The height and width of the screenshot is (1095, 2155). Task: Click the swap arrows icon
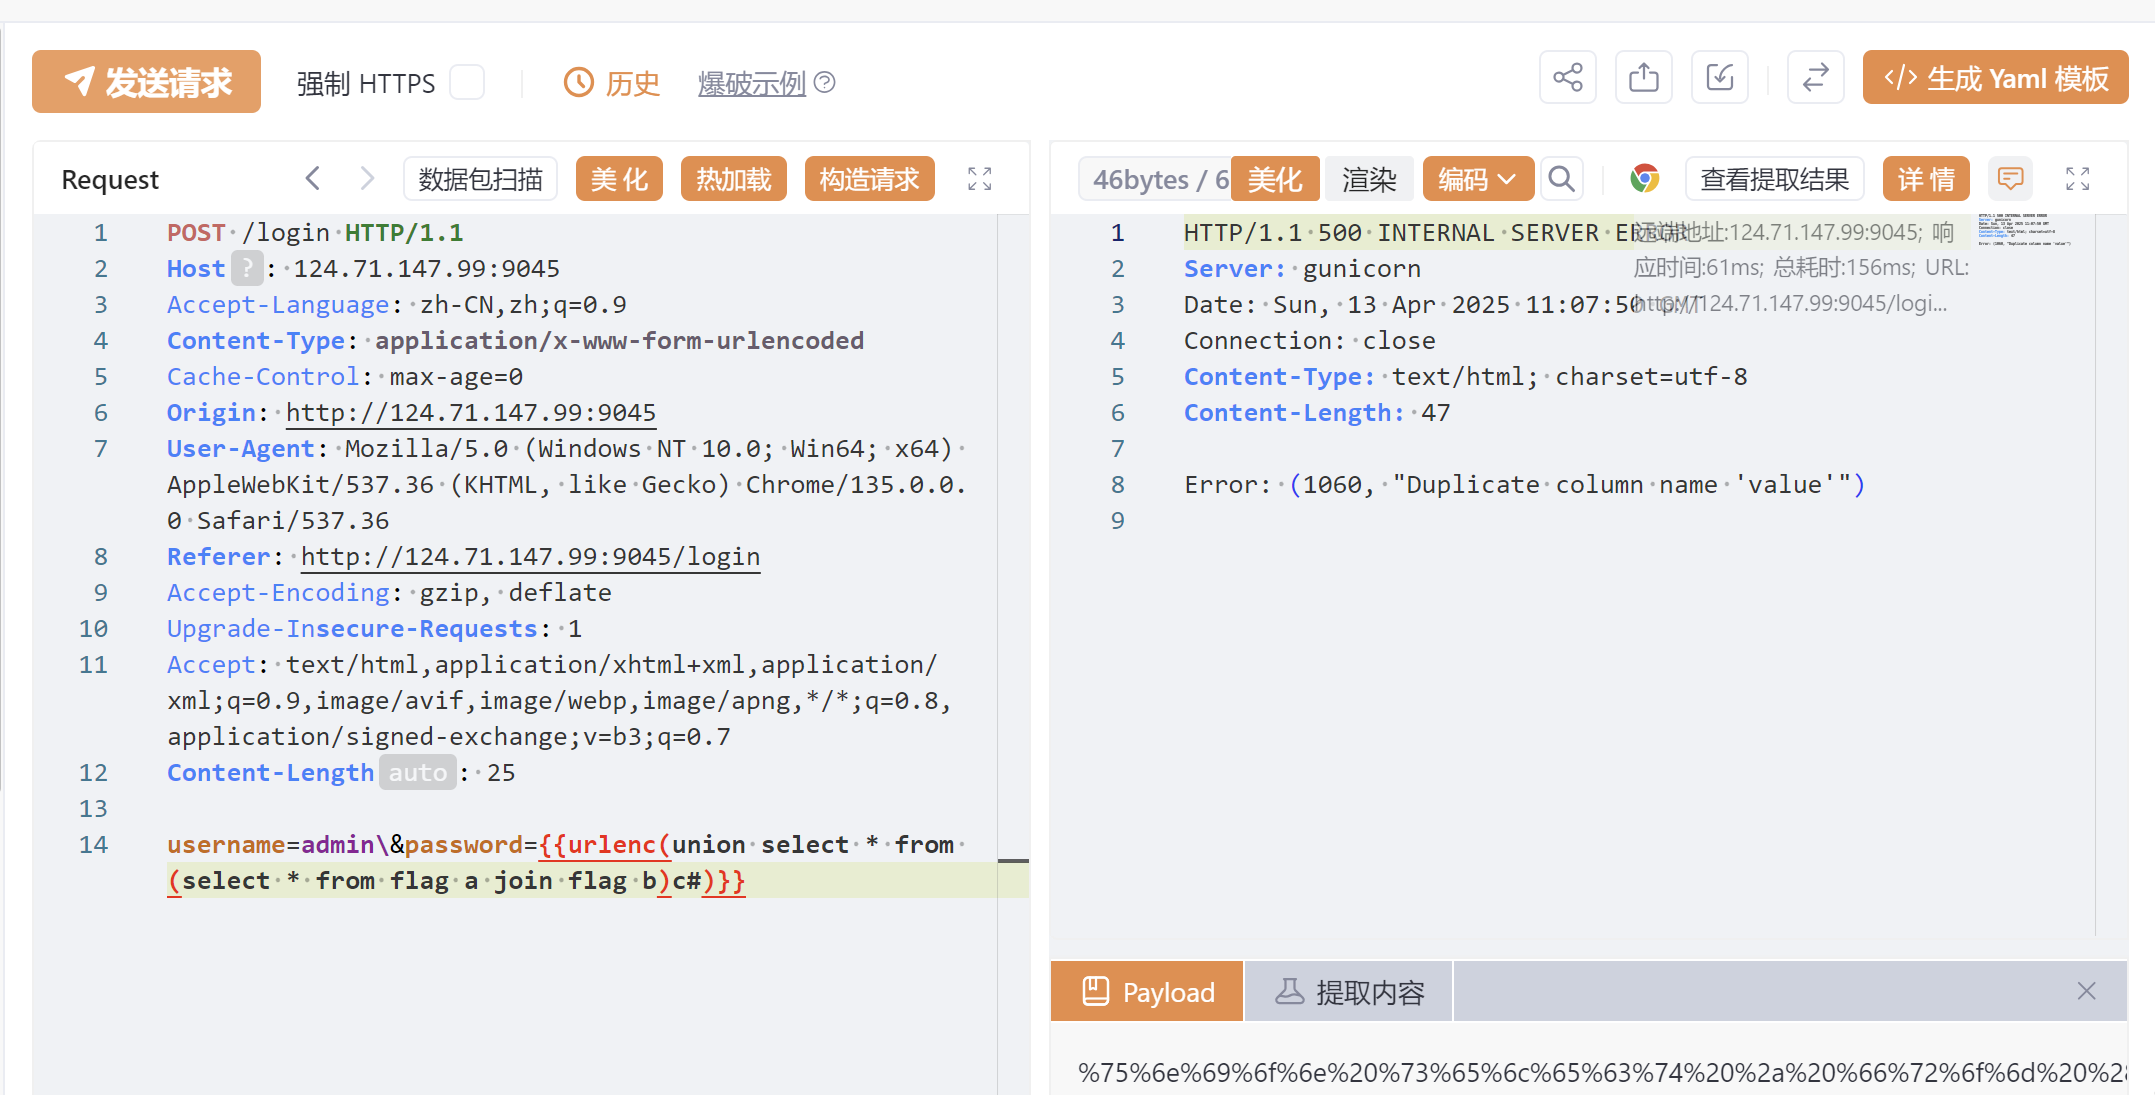point(1816,77)
